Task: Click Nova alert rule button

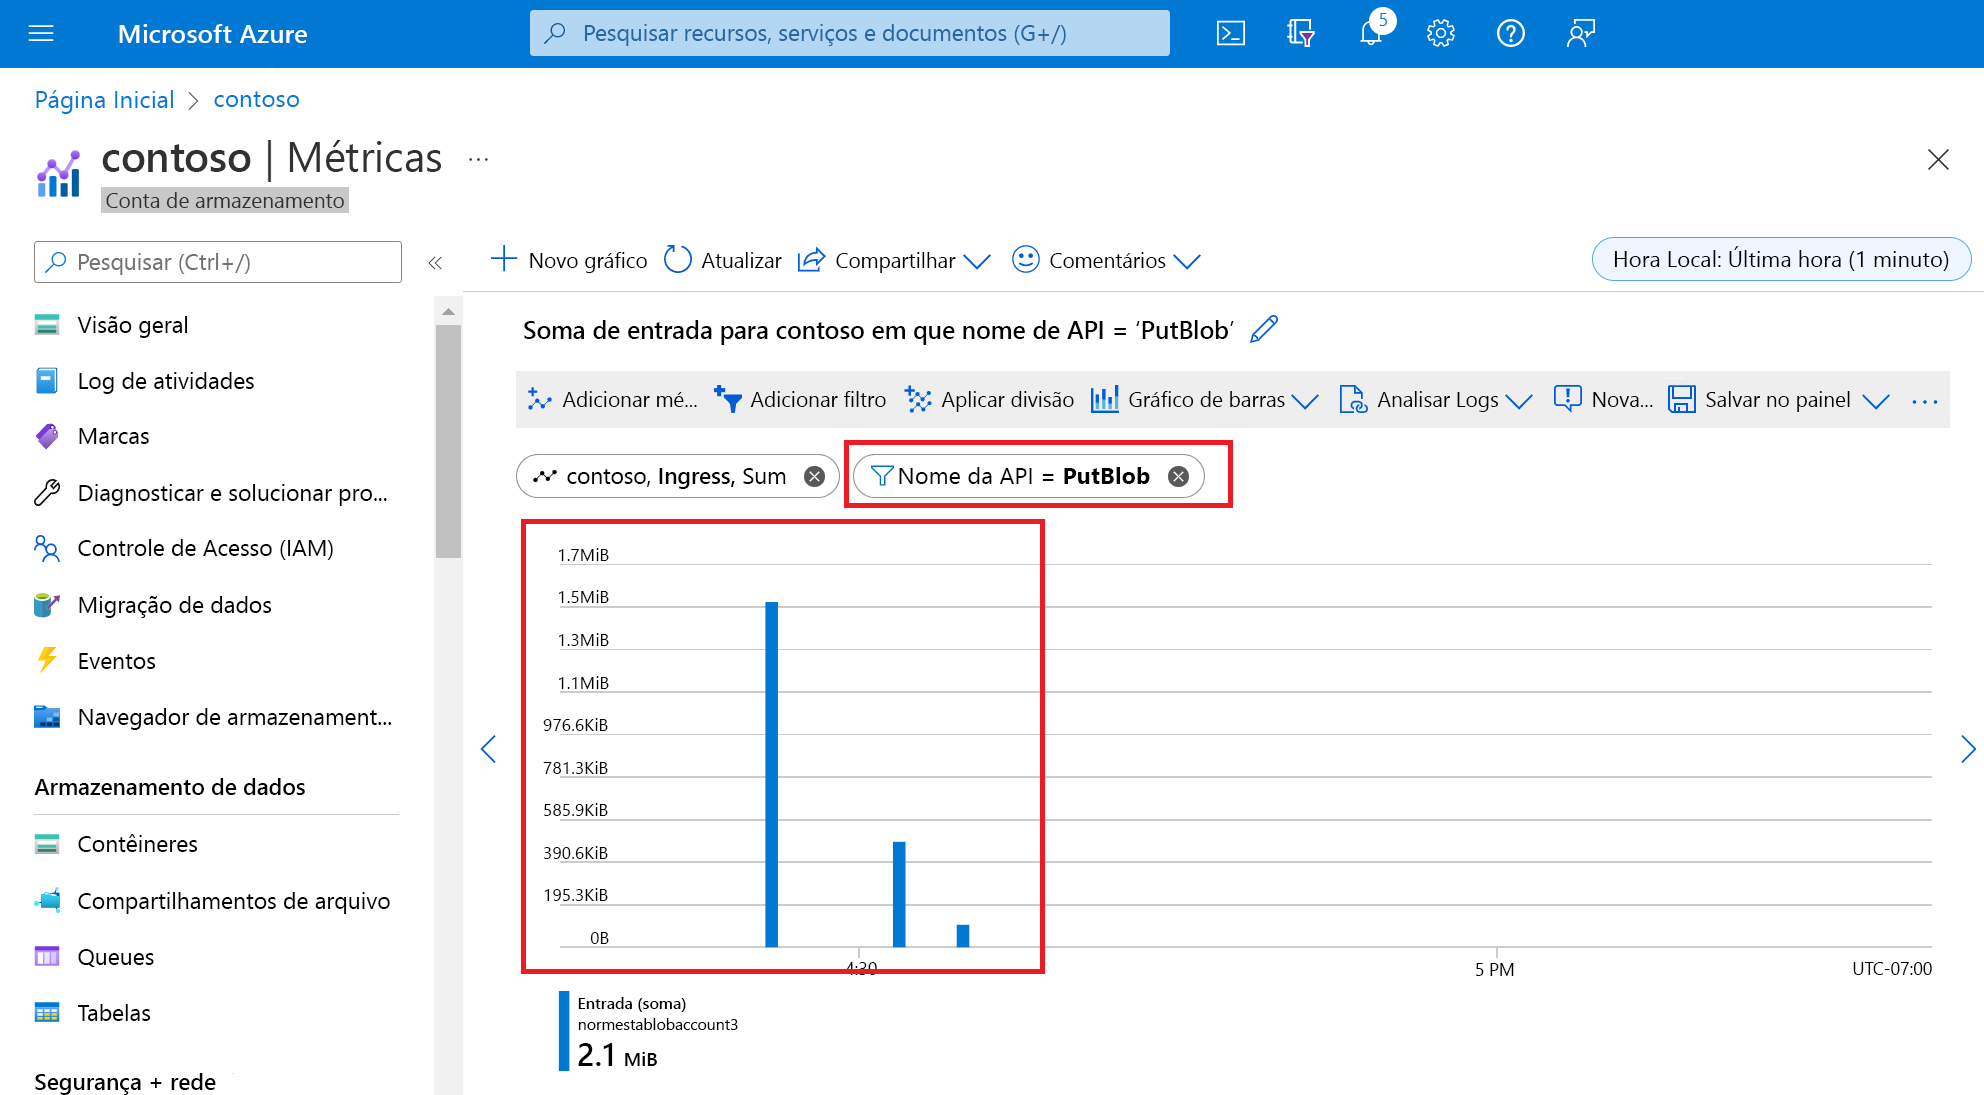Action: tap(1603, 400)
